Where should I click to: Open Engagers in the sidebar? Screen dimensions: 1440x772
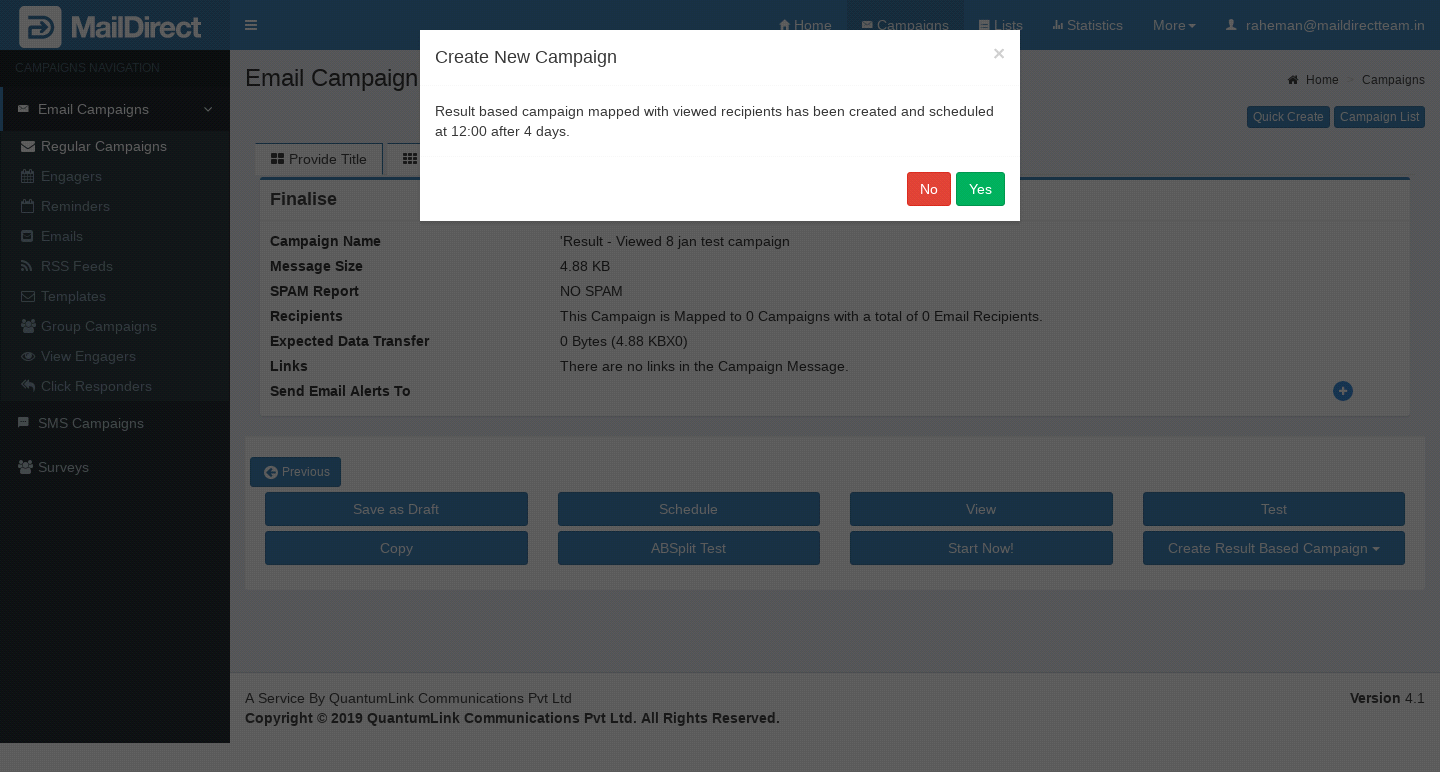[71, 176]
